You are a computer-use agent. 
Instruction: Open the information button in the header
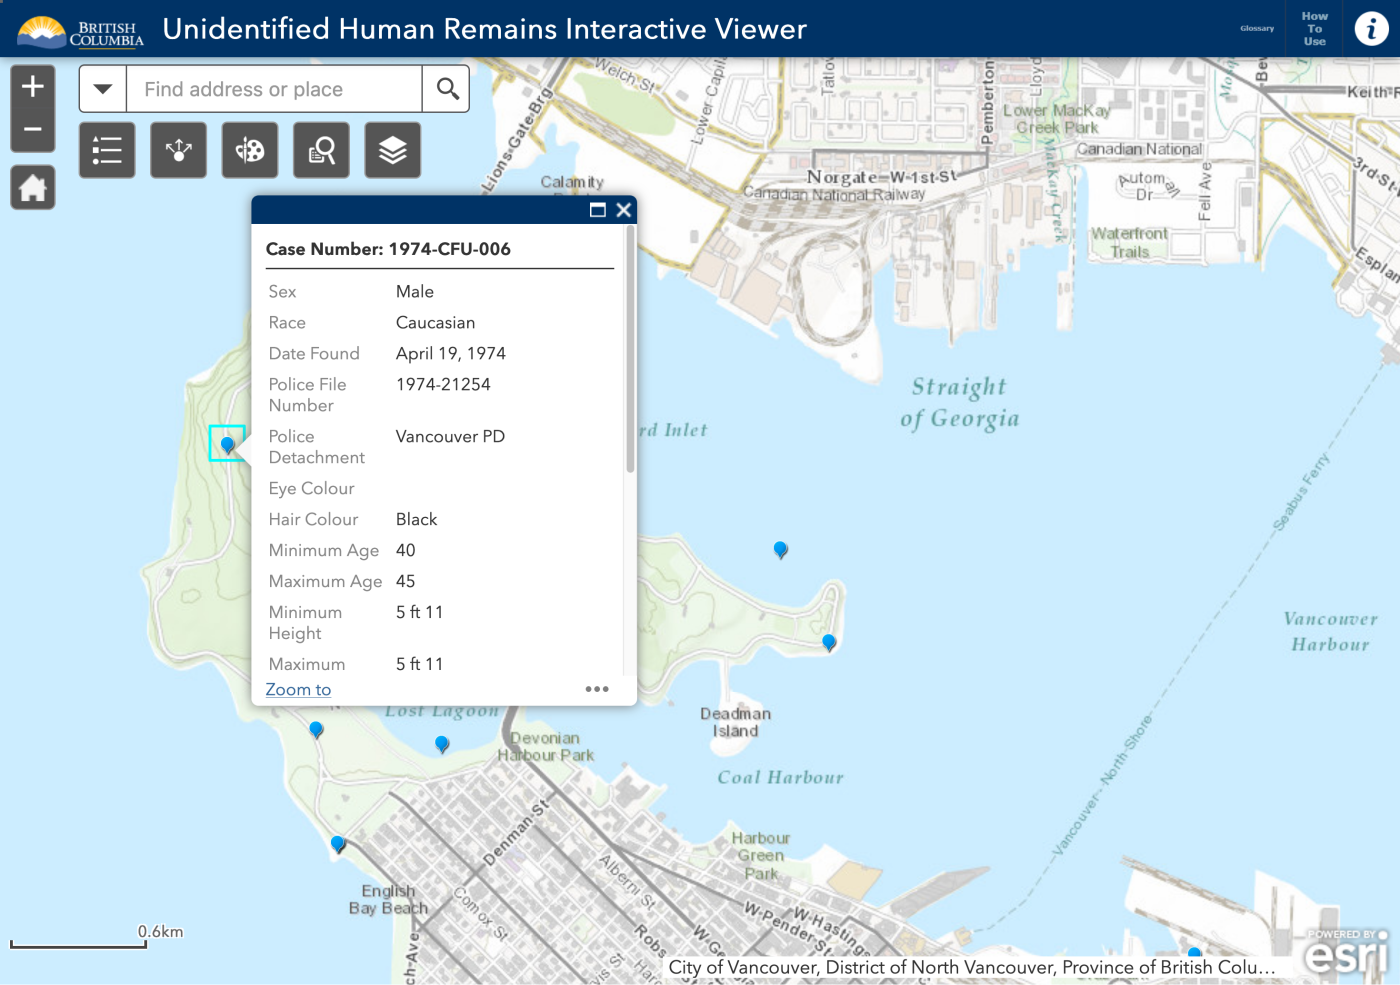[1371, 29]
